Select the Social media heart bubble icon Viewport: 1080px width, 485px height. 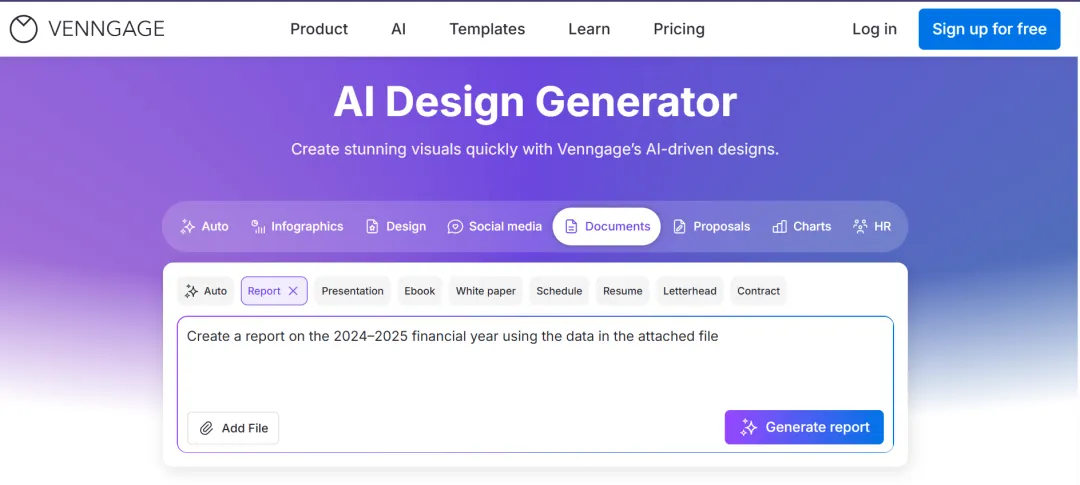455,227
